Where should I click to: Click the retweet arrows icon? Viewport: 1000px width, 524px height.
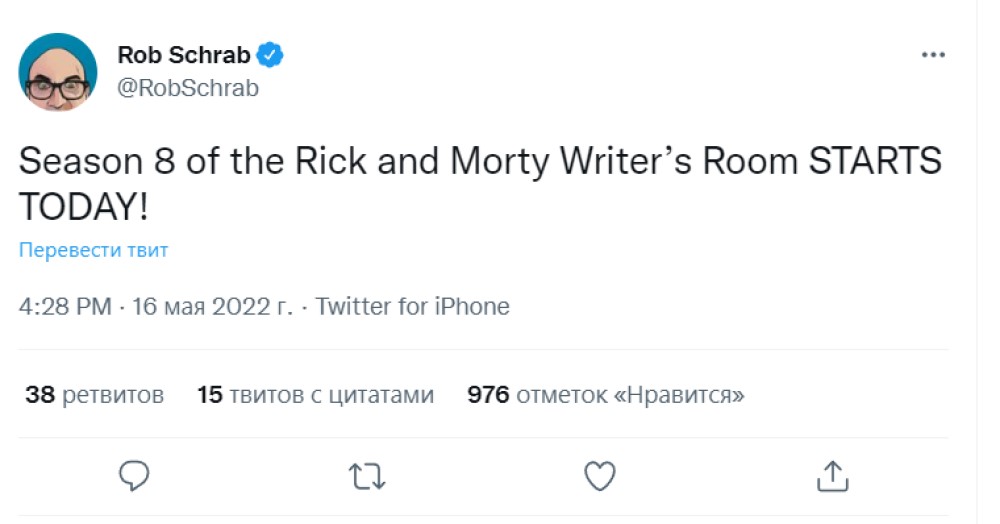(367, 476)
